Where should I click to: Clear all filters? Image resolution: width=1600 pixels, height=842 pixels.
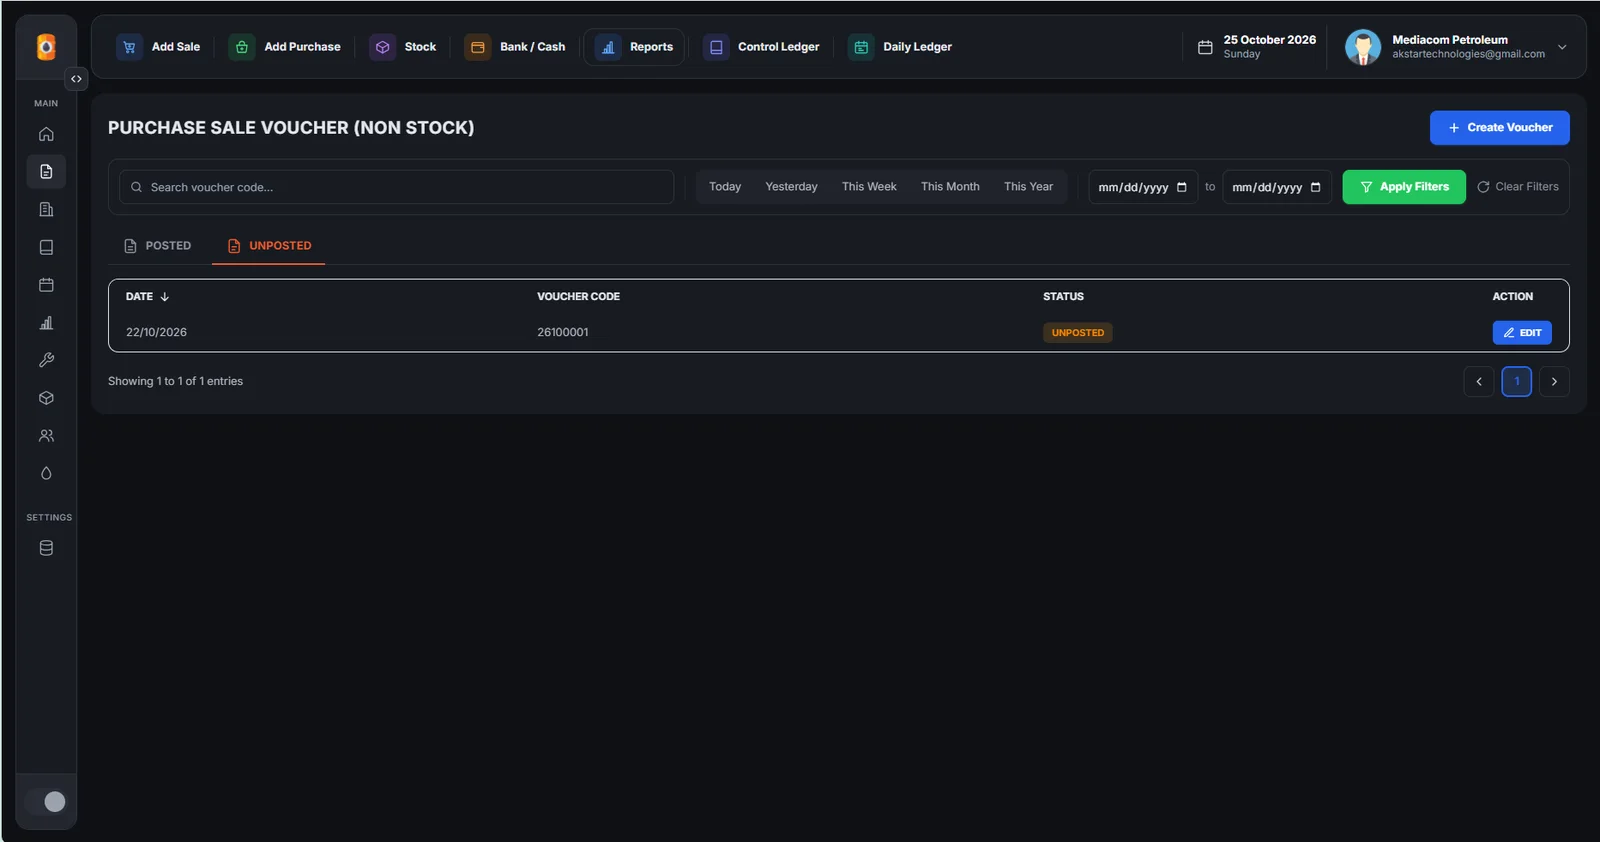(1518, 187)
